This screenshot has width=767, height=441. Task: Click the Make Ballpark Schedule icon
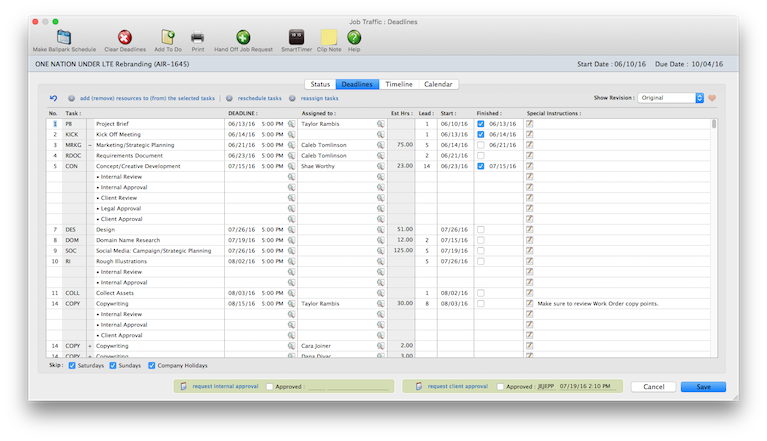[x=65, y=37]
